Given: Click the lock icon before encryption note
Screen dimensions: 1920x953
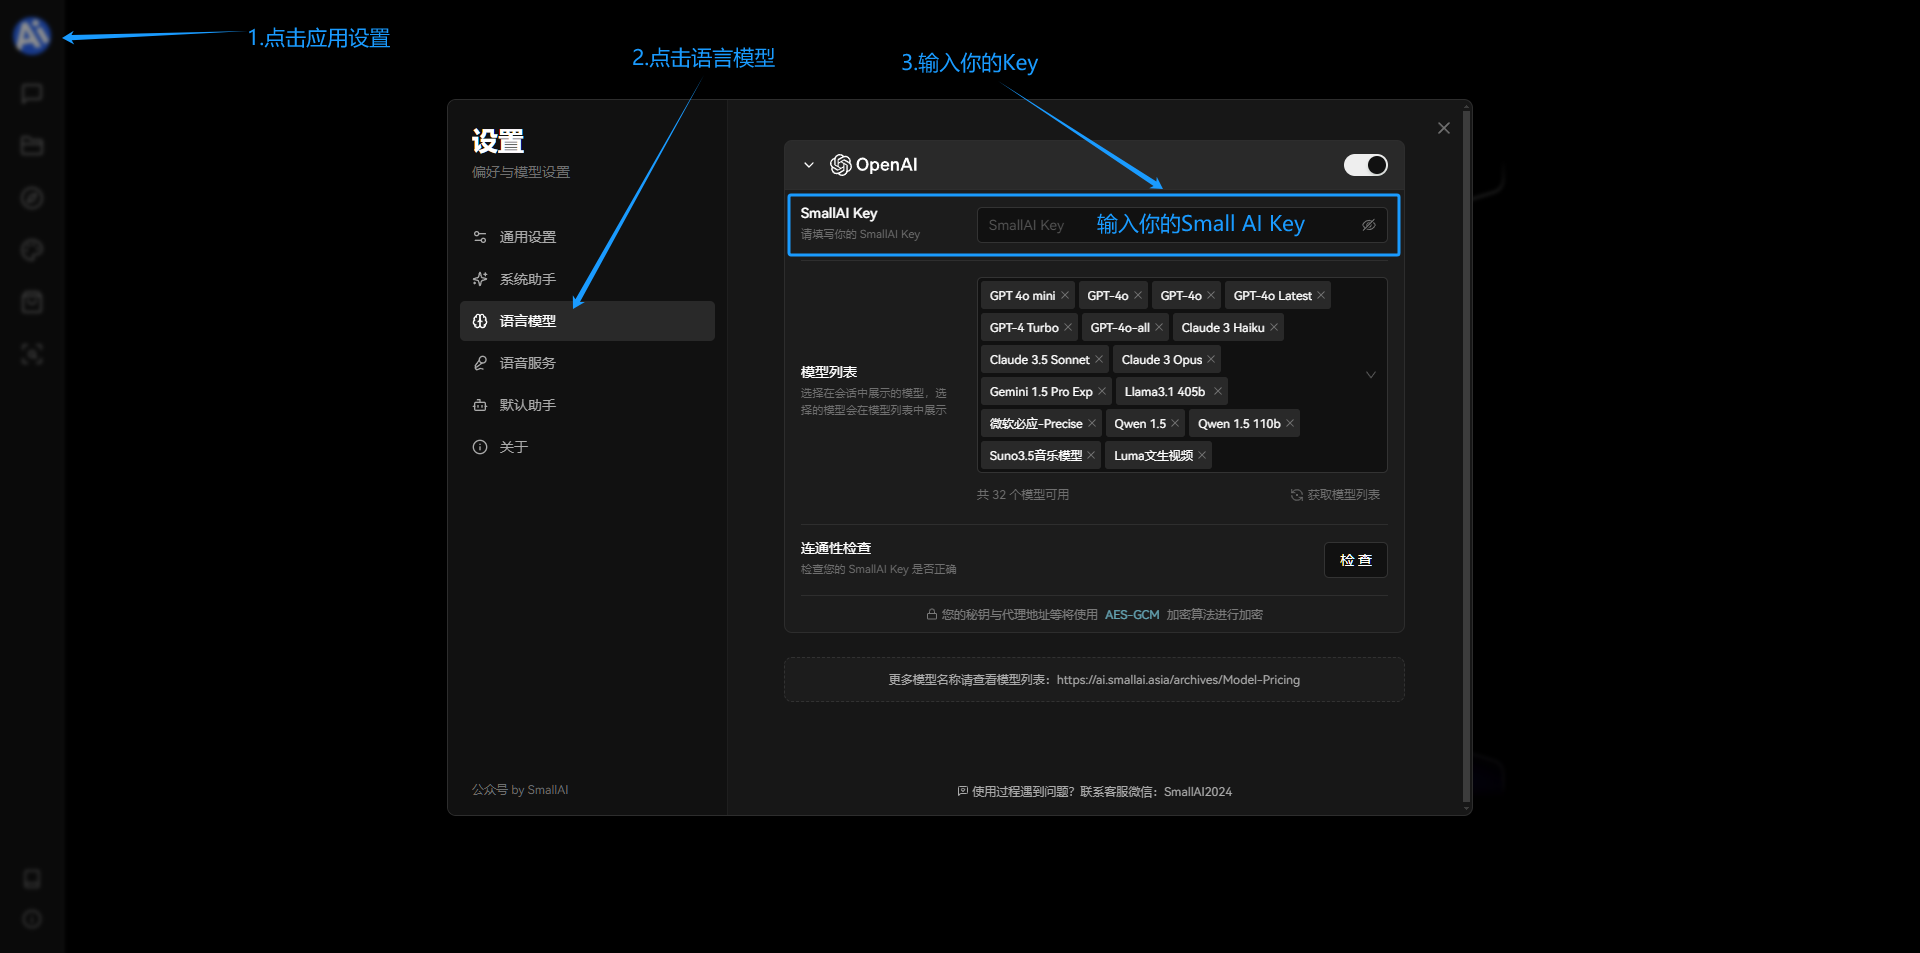Looking at the screenshot, I should coord(931,615).
